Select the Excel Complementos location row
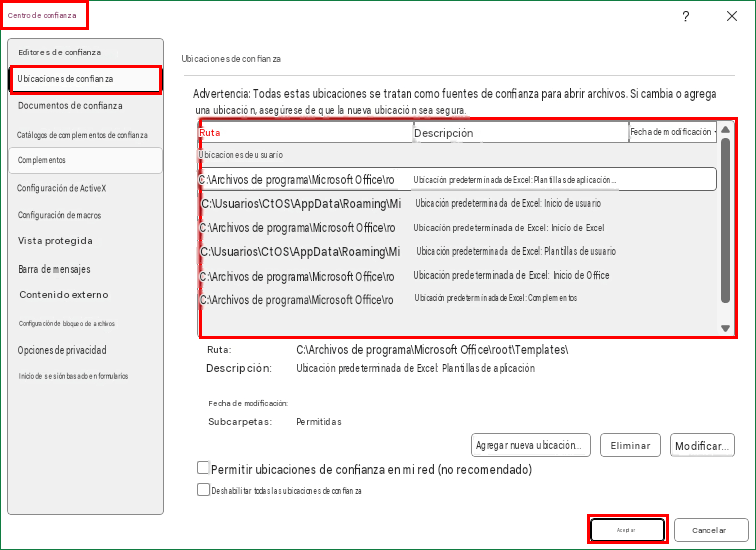The height and width of the screenshot is (550, 756). (x=457, y=299)
